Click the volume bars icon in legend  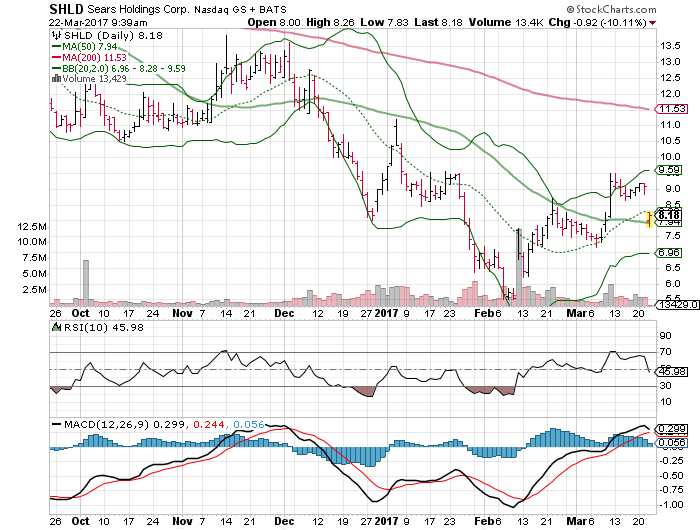pyautogui.click(x=57, y=79)
